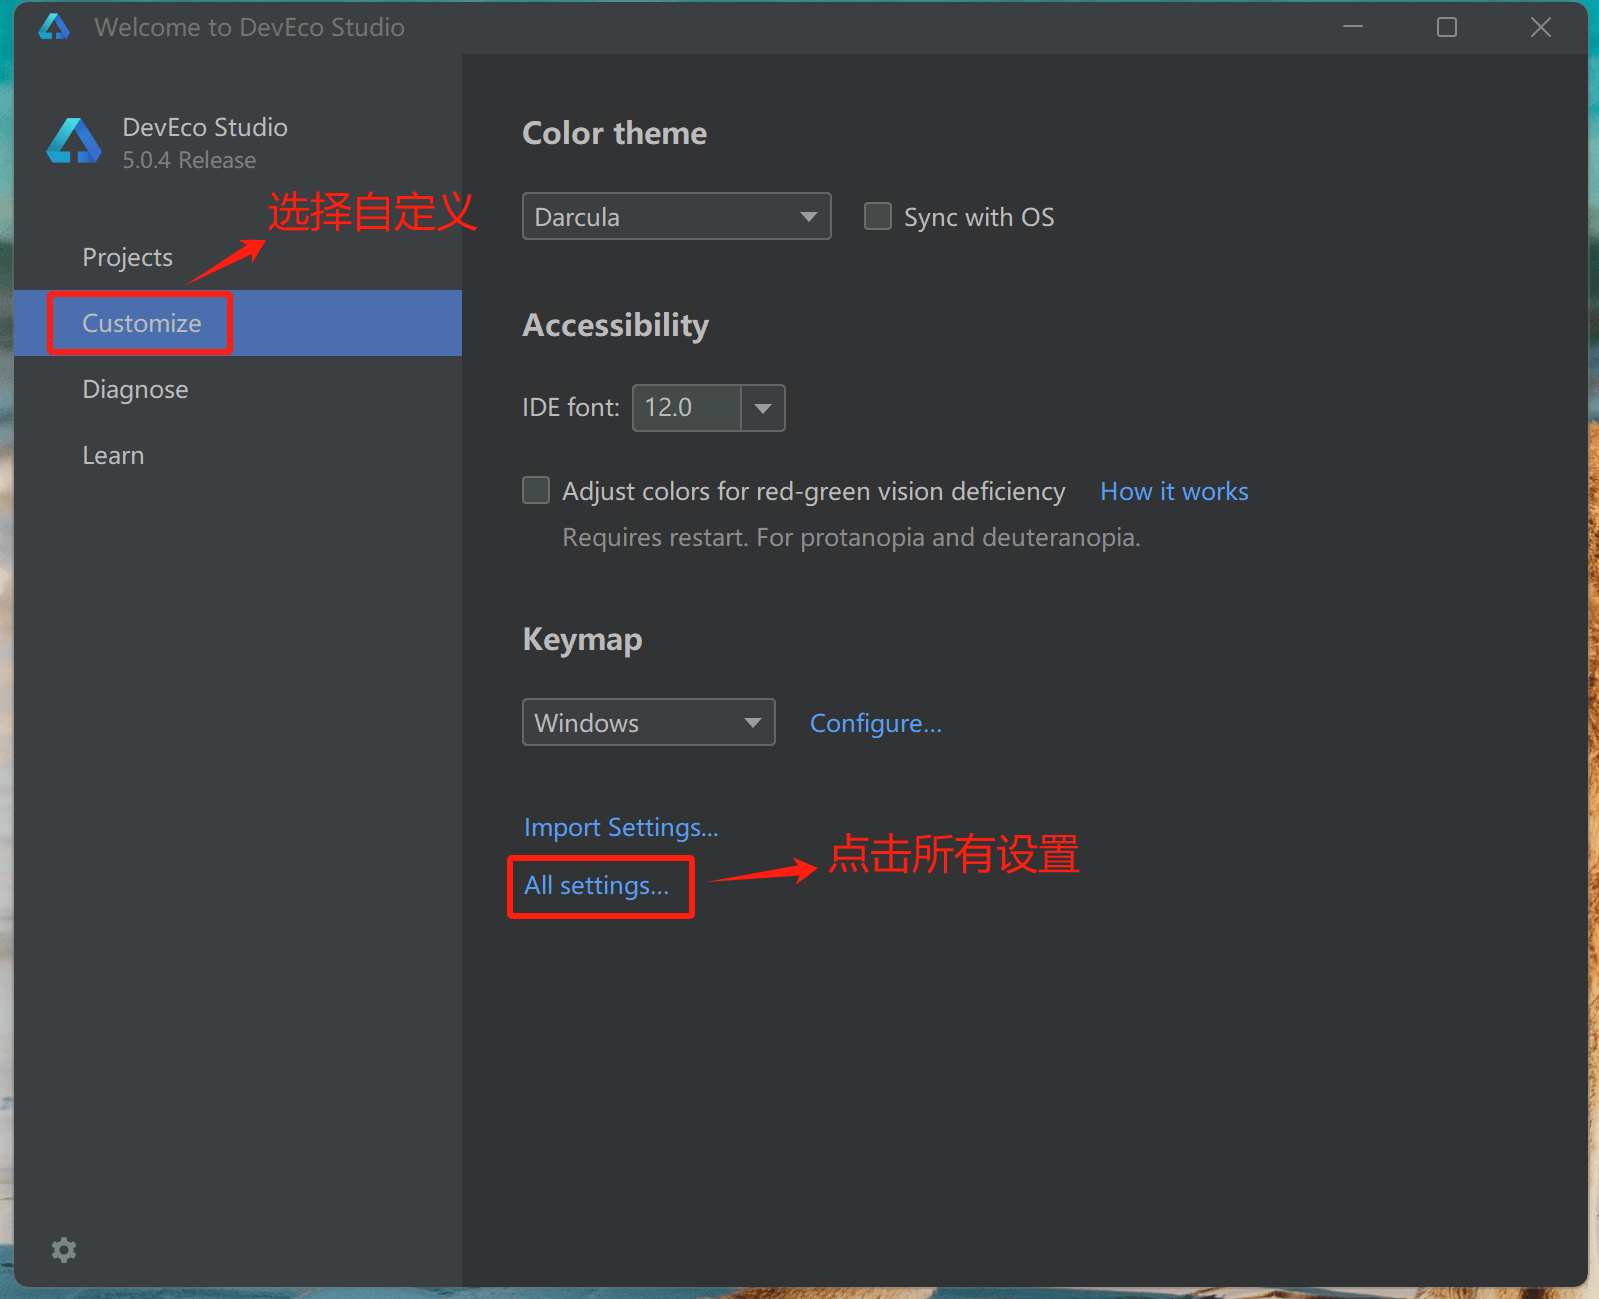The image size is (1599, 1299).
Task: Open the Windows keymap dropdown
Action: [x=649, y=722]
